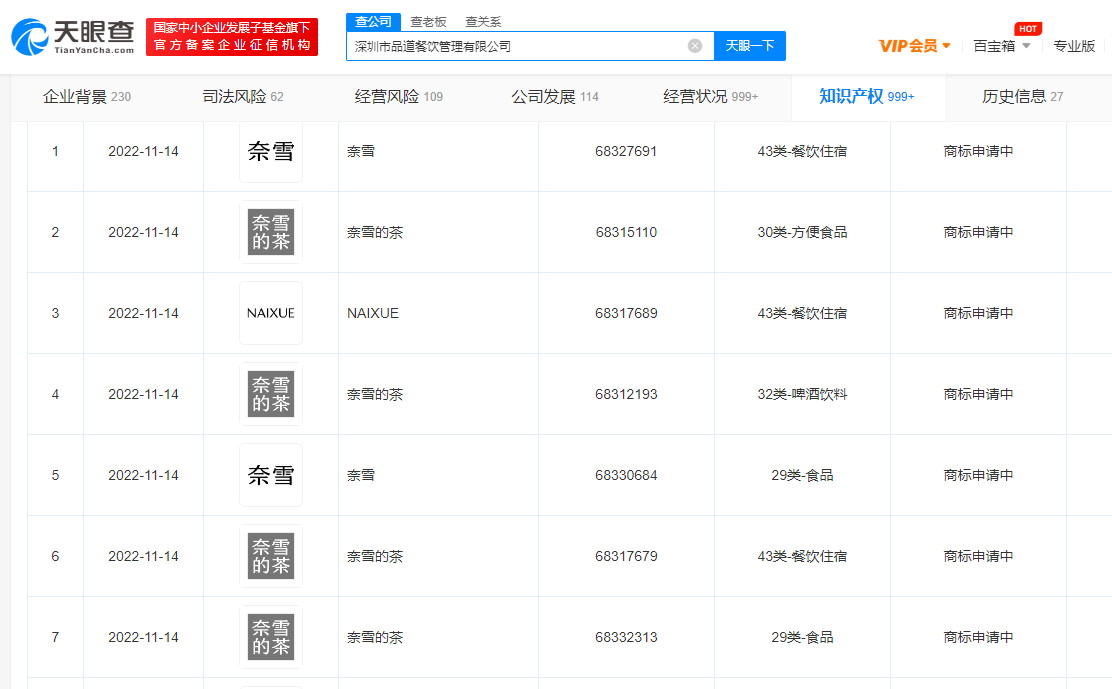The width and height of the screenshot is (1112, 689).
Task: Clear the search box with the X icon
Action: coord(695,46)
